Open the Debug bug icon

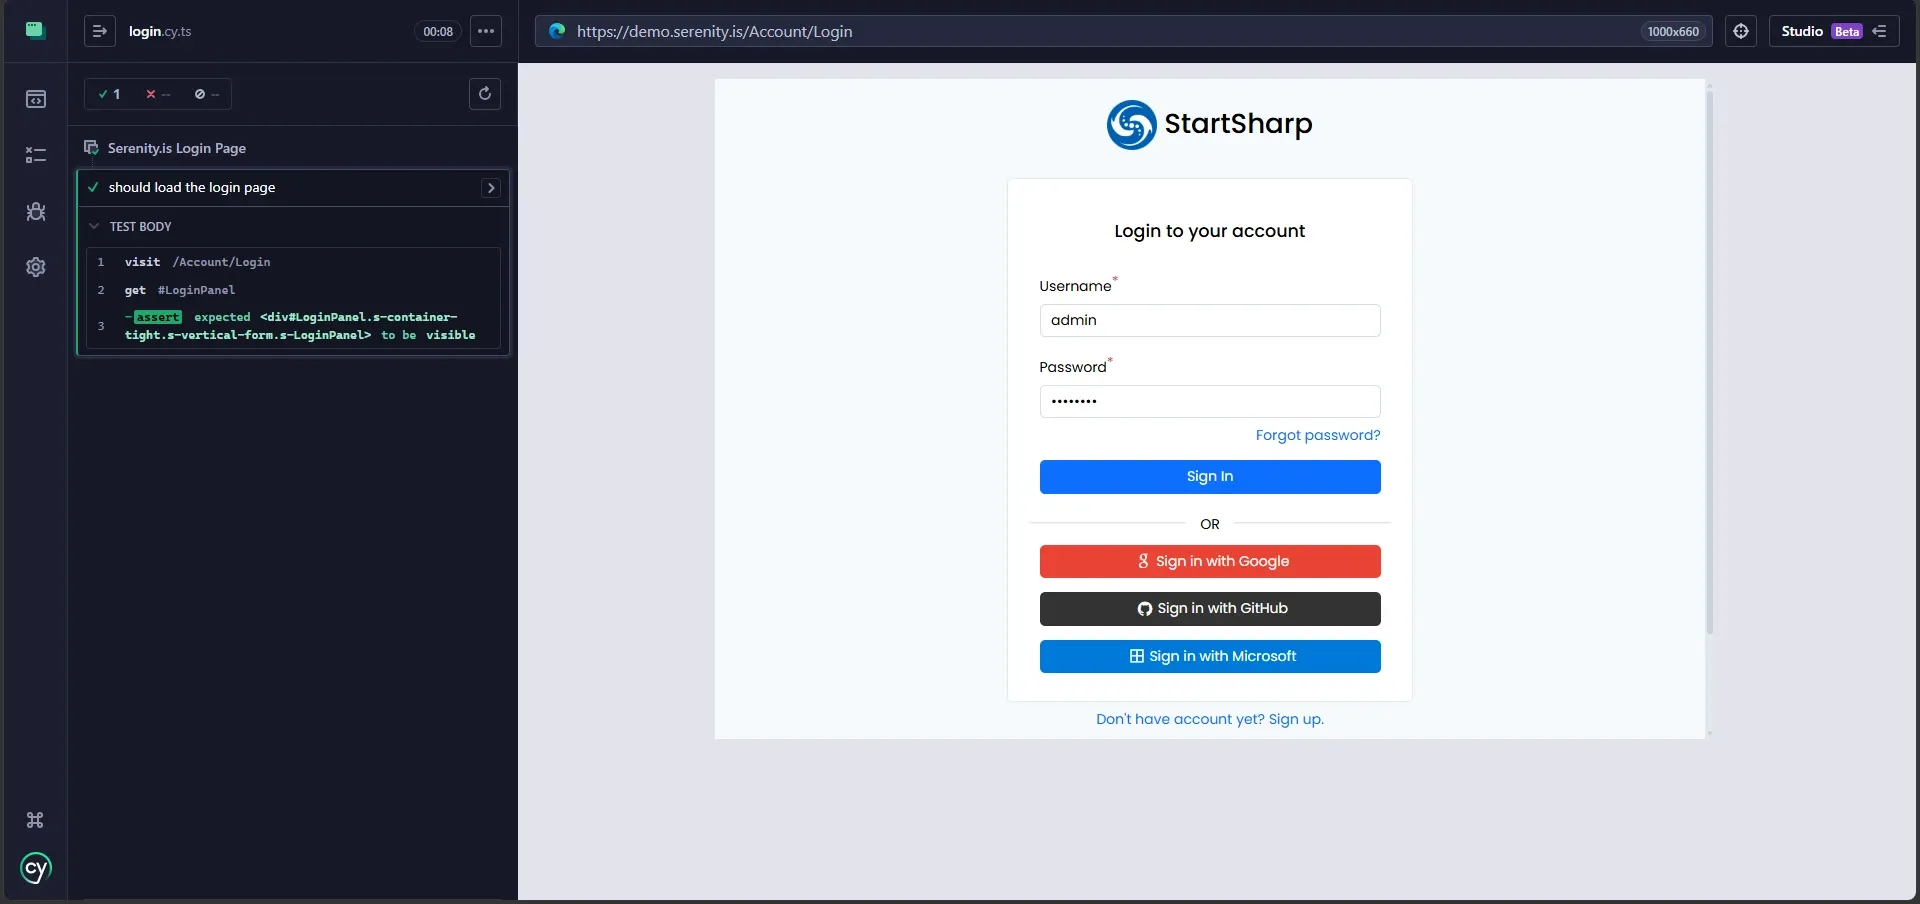click(x=35, y=211)
